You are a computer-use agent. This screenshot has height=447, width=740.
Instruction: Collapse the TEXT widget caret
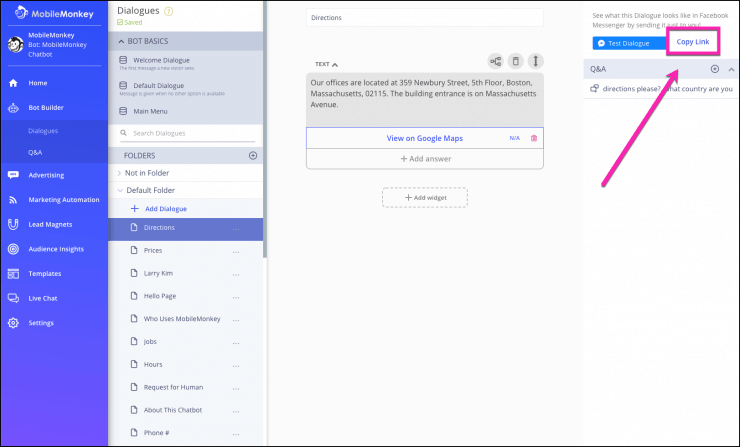[335, 65]
